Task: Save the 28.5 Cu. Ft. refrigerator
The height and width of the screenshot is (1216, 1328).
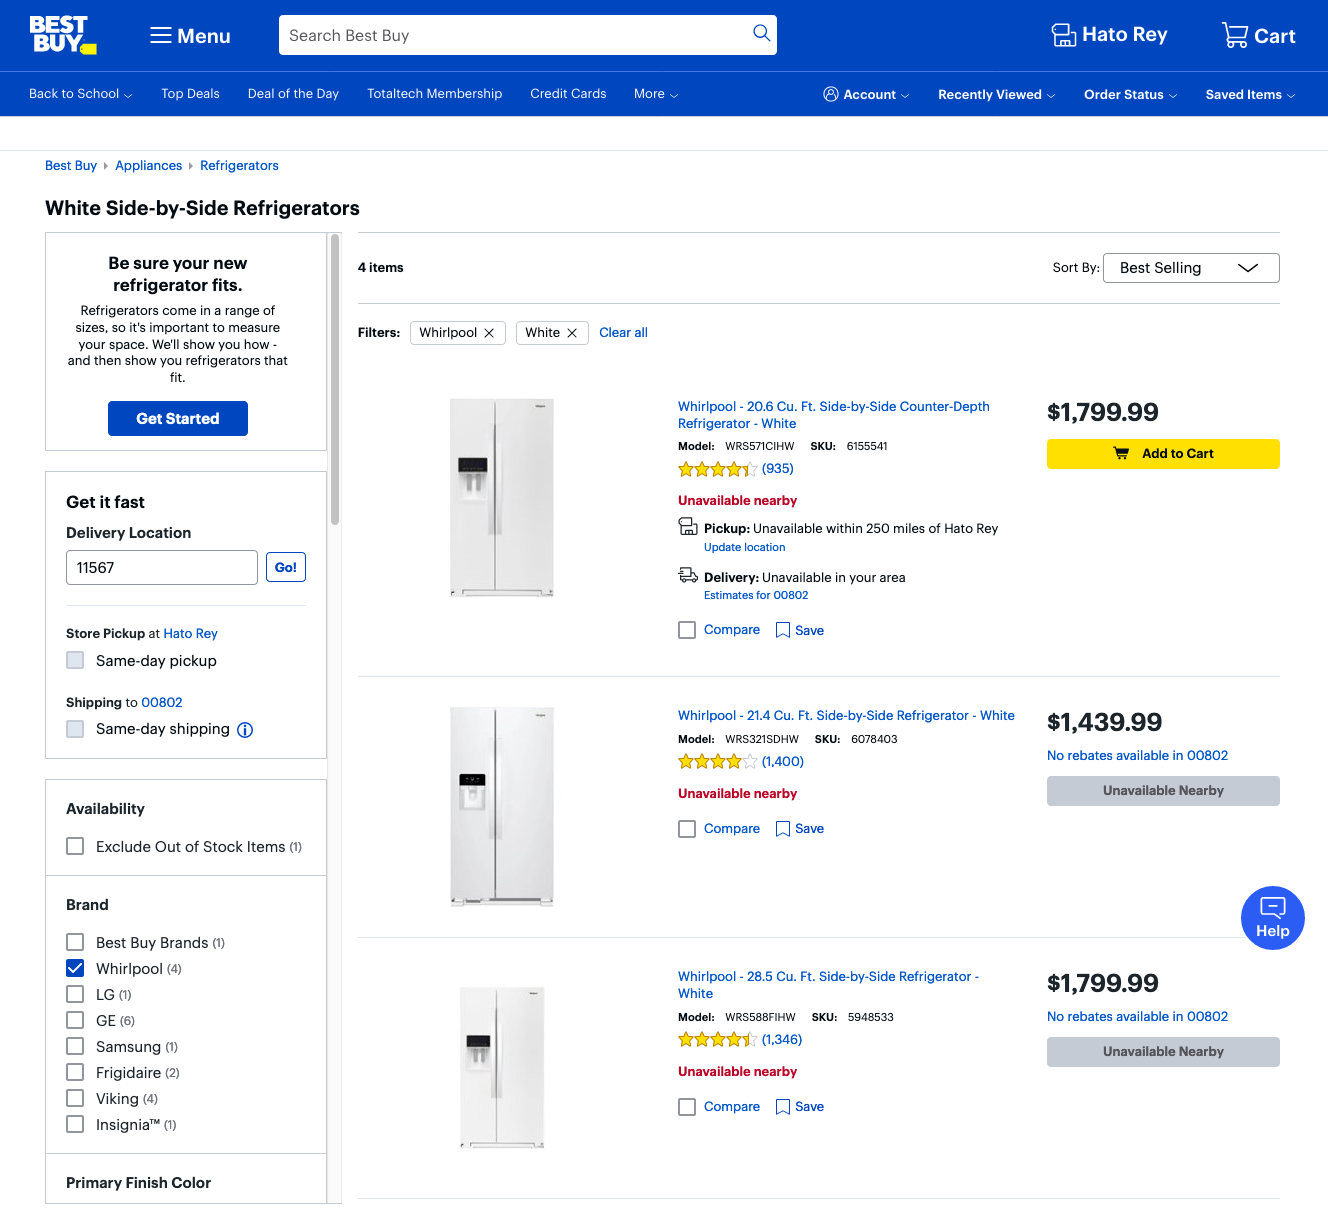Action: 800,1107
